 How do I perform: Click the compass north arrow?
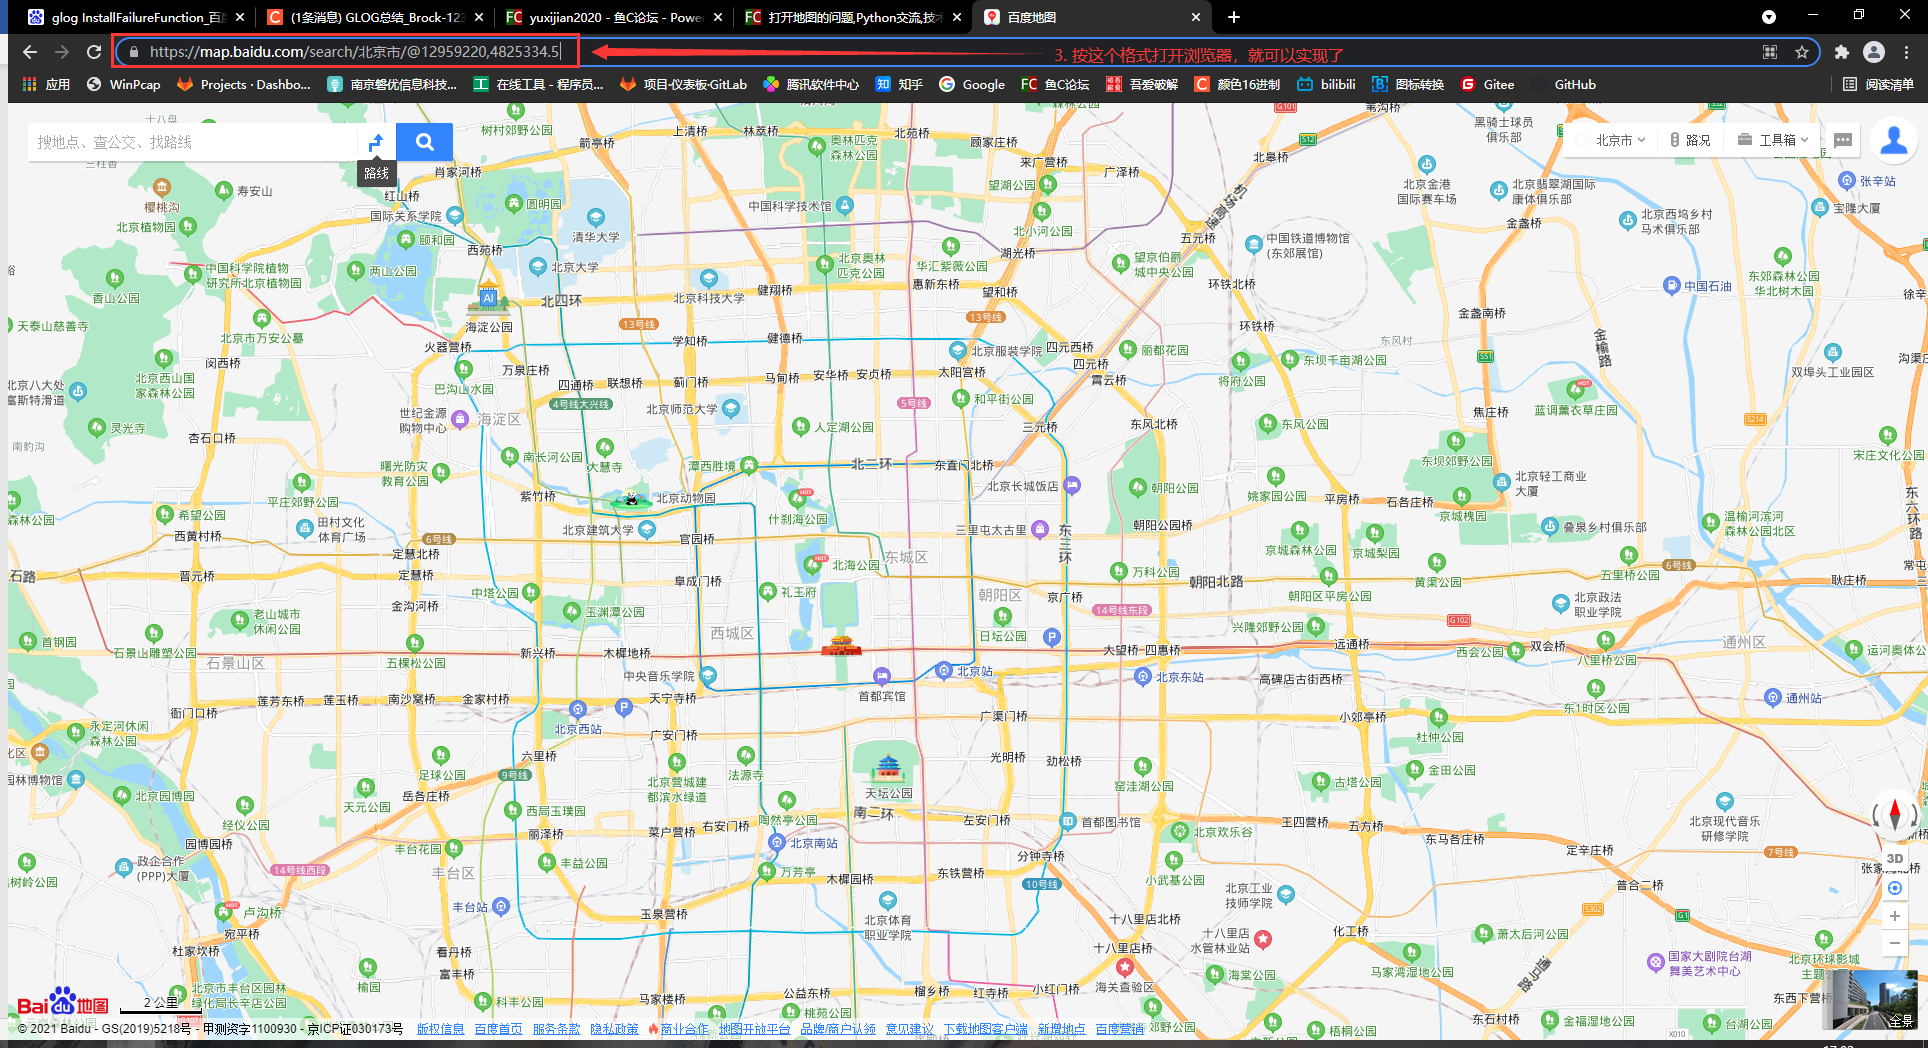(1894, 813)
